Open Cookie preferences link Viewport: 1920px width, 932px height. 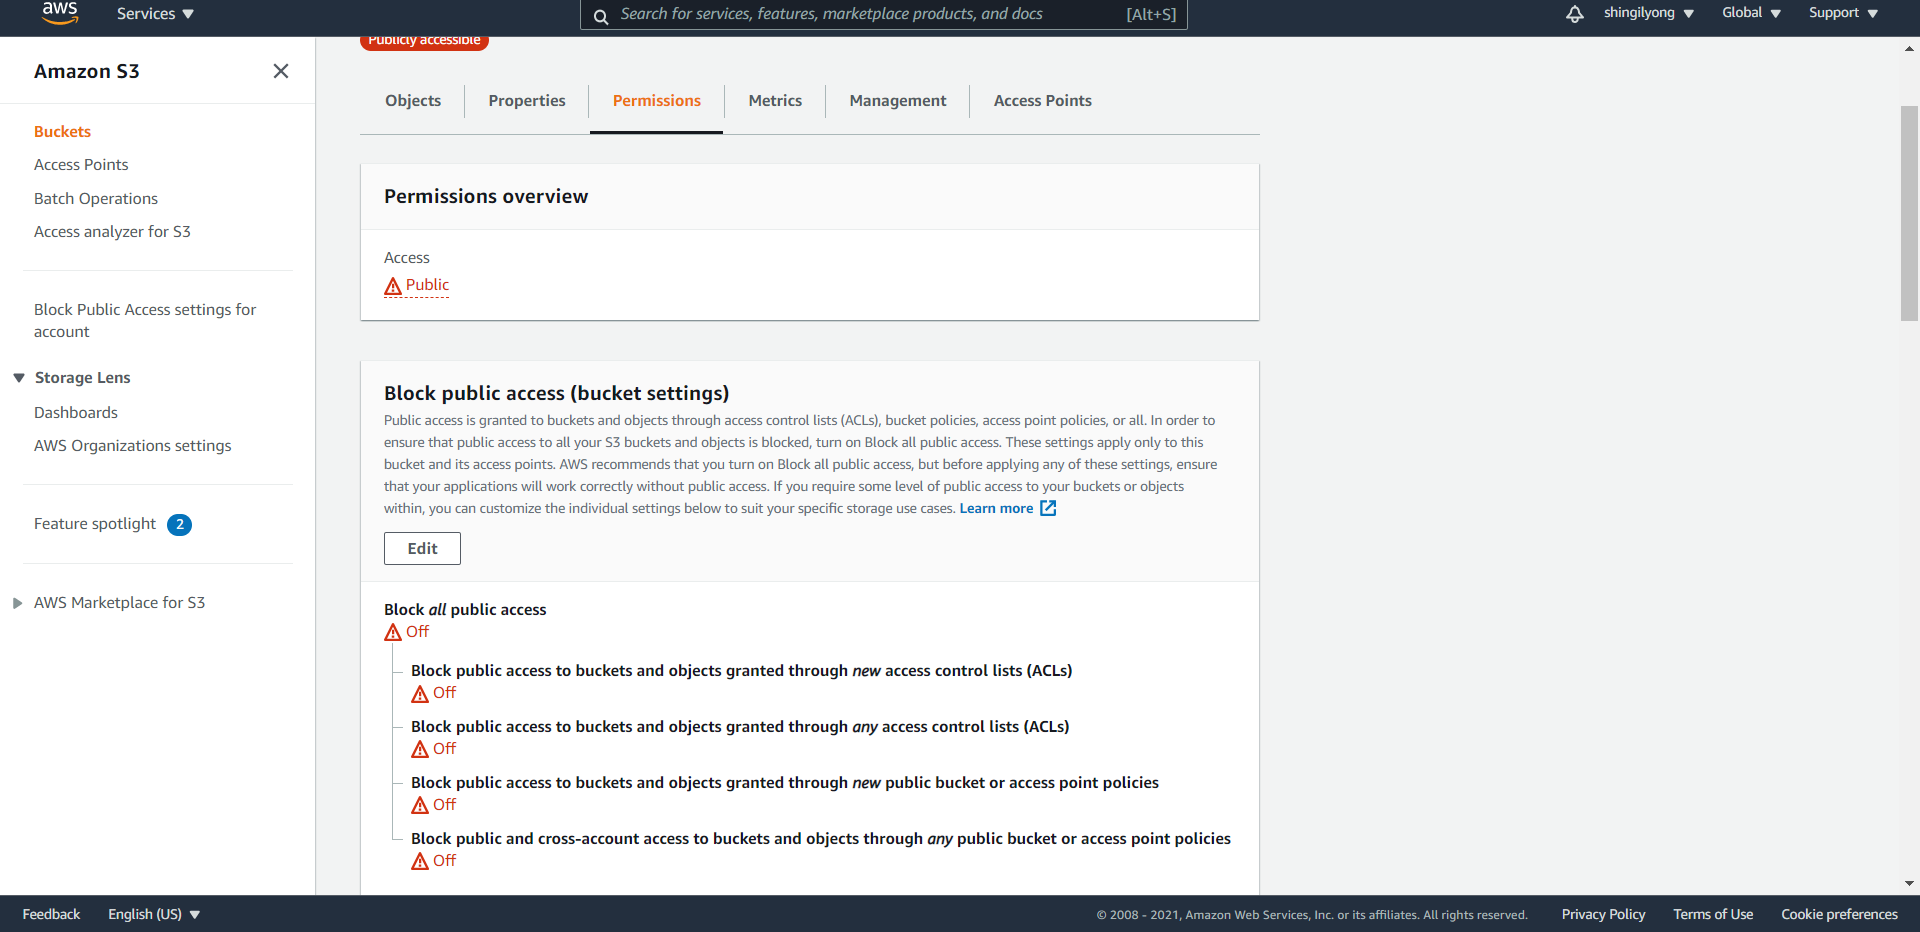1839,915
